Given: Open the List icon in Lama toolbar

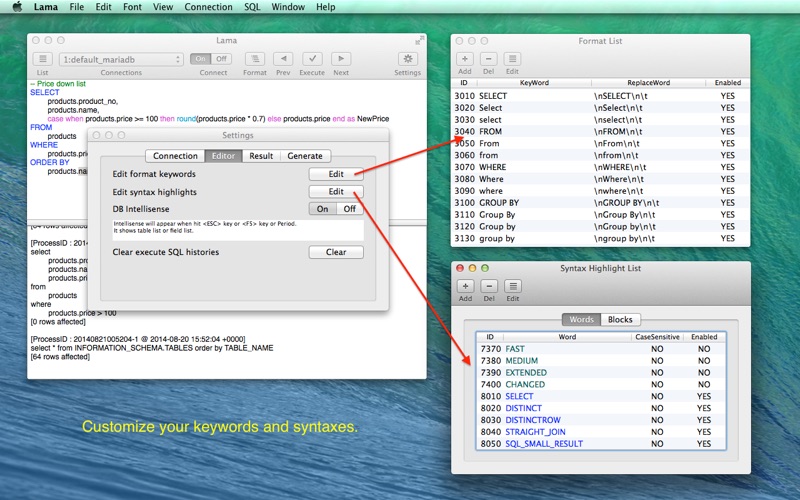Looking at the screenshot, I should coord(43,59).
